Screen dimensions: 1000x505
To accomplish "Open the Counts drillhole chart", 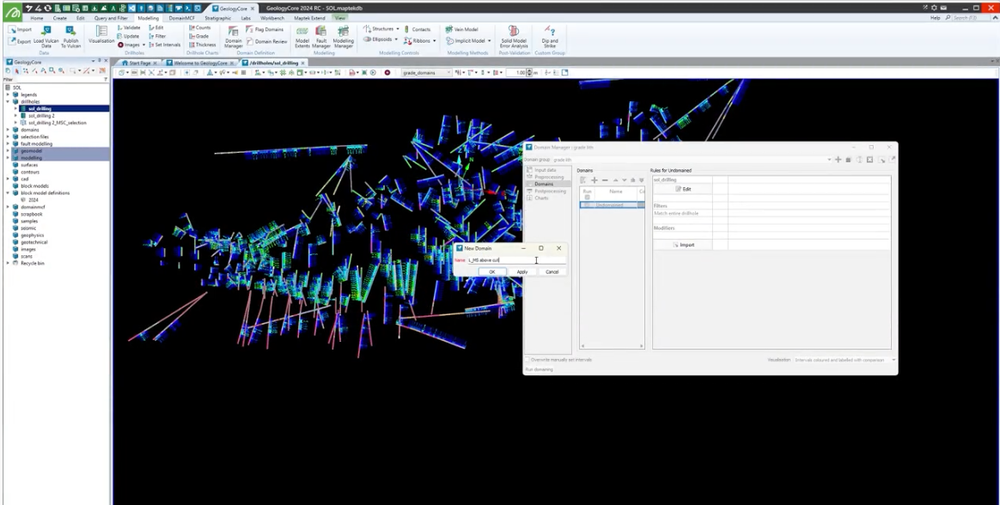I will click(x=200, y=28).
